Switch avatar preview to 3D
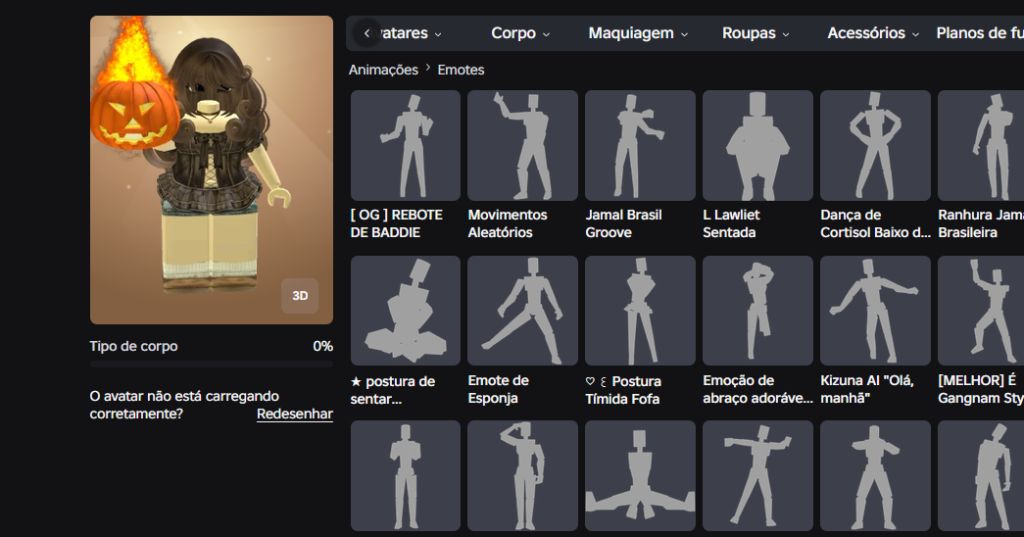The height and width of the screenshot is (537, 1024). [x=300, y=296]
